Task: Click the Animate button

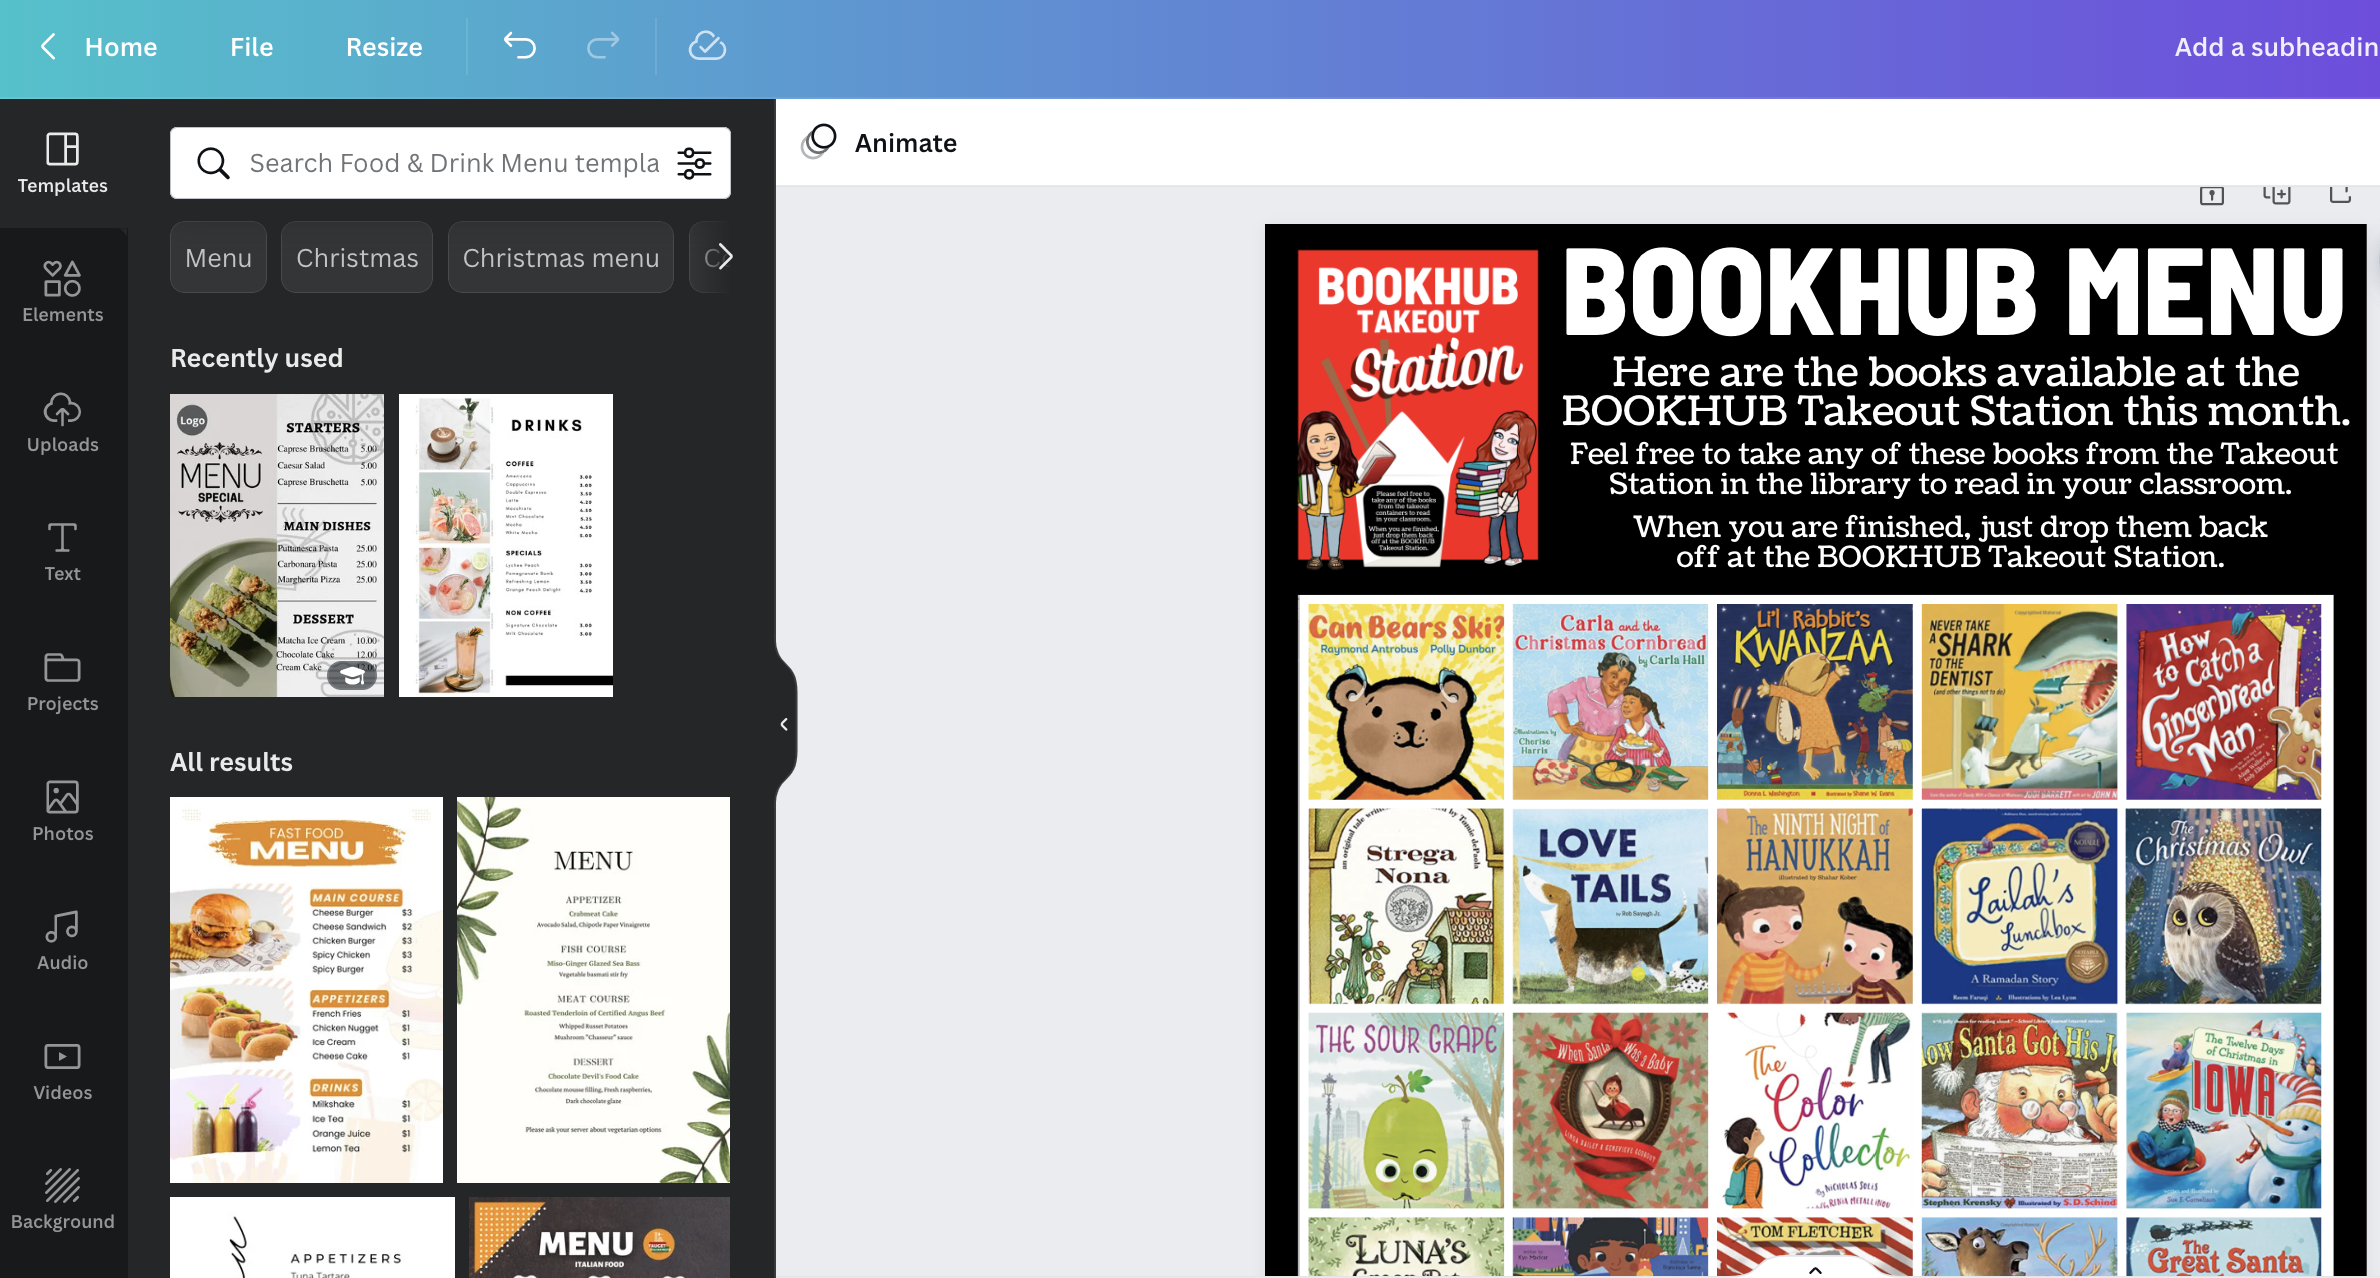Action: (x=880, y=143)
